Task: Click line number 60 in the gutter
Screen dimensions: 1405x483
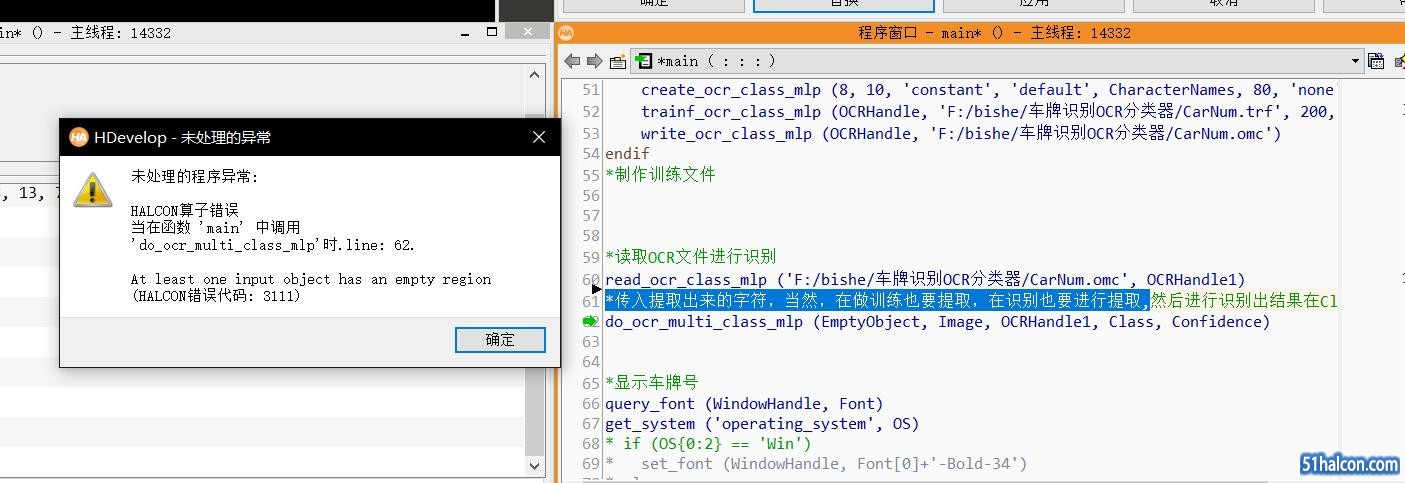Action: click(590, 279)
